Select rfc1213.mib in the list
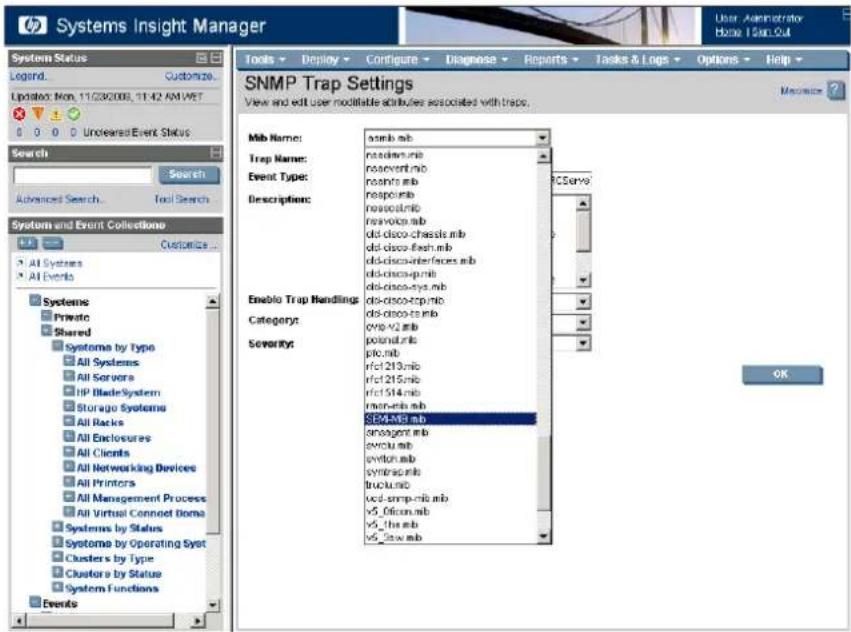The height and width of the screenshot is (632, 851). point(450,366)
